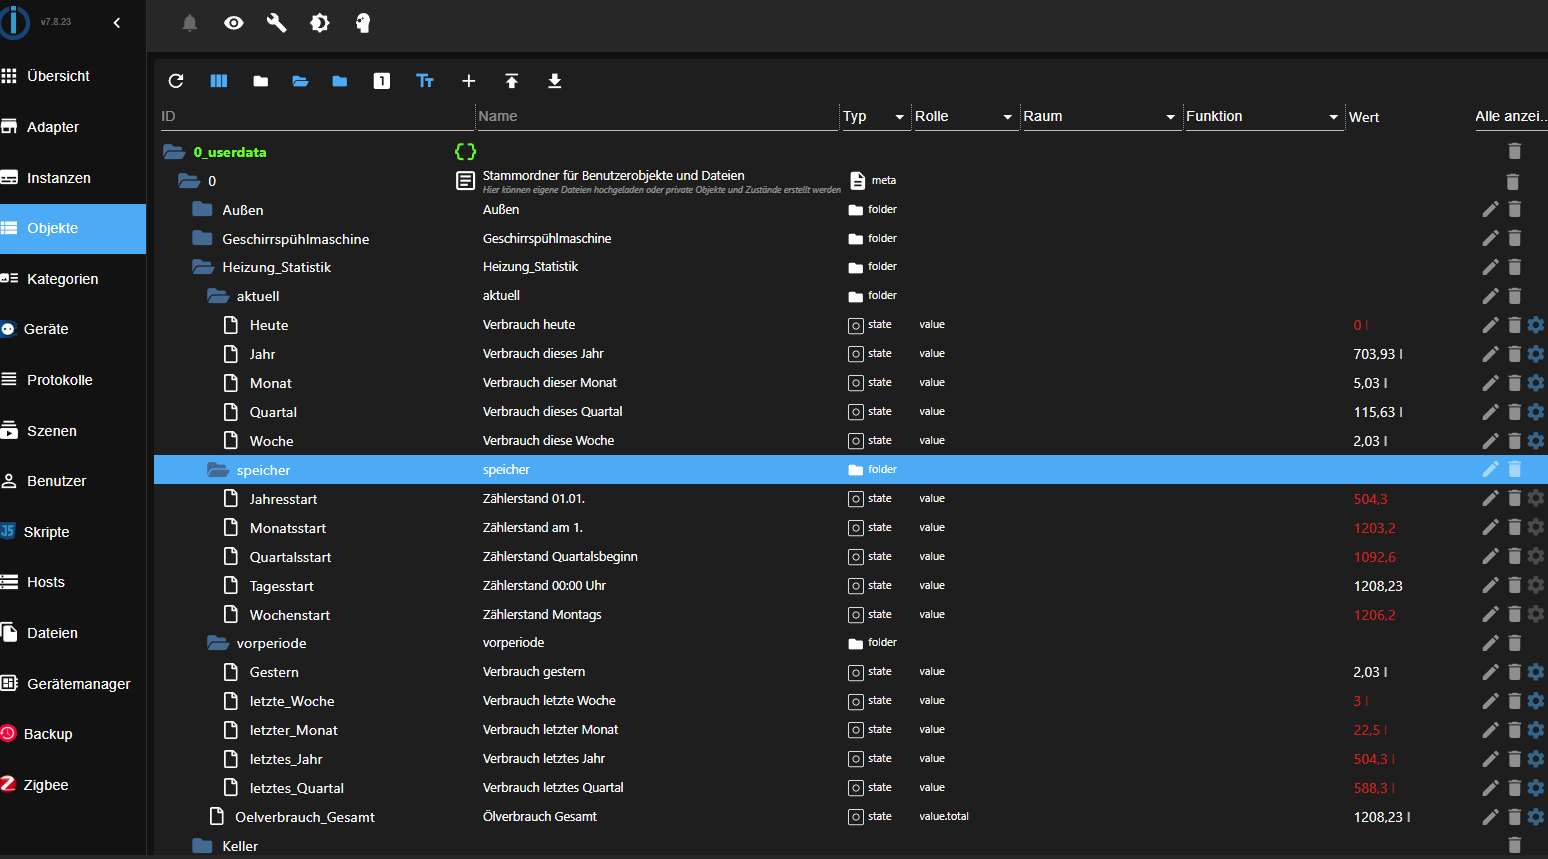
Task: Open Adapter page in sidebar
Action: coord(73,127)
